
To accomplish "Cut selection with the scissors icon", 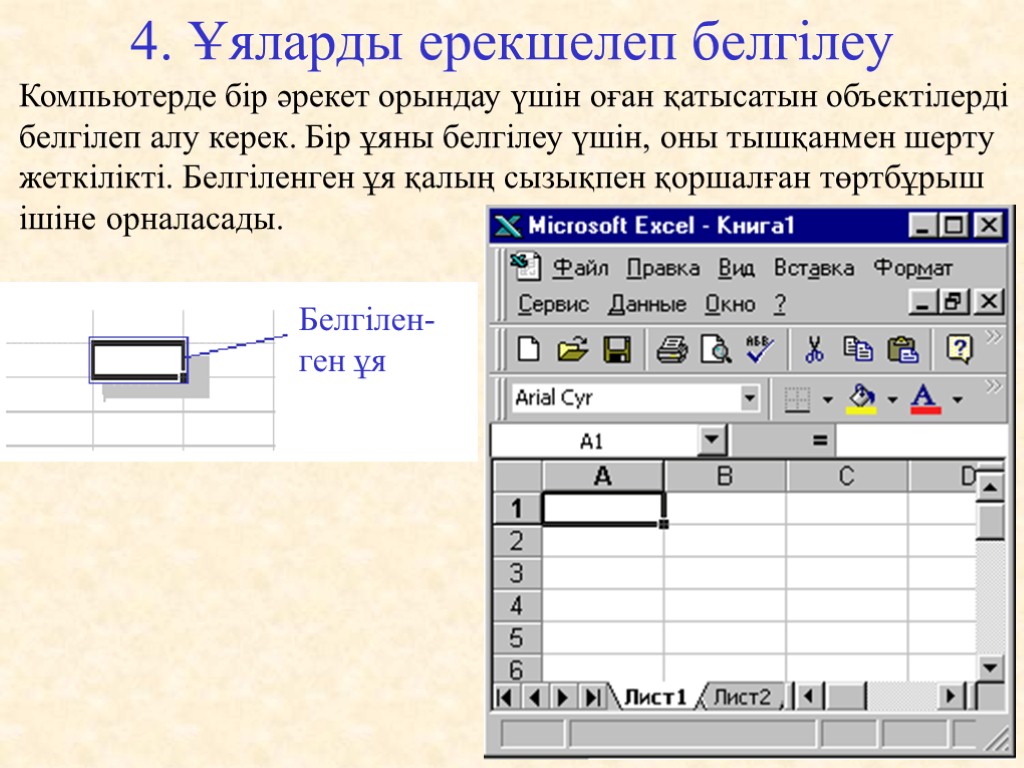I will click(x=814, y=349).
